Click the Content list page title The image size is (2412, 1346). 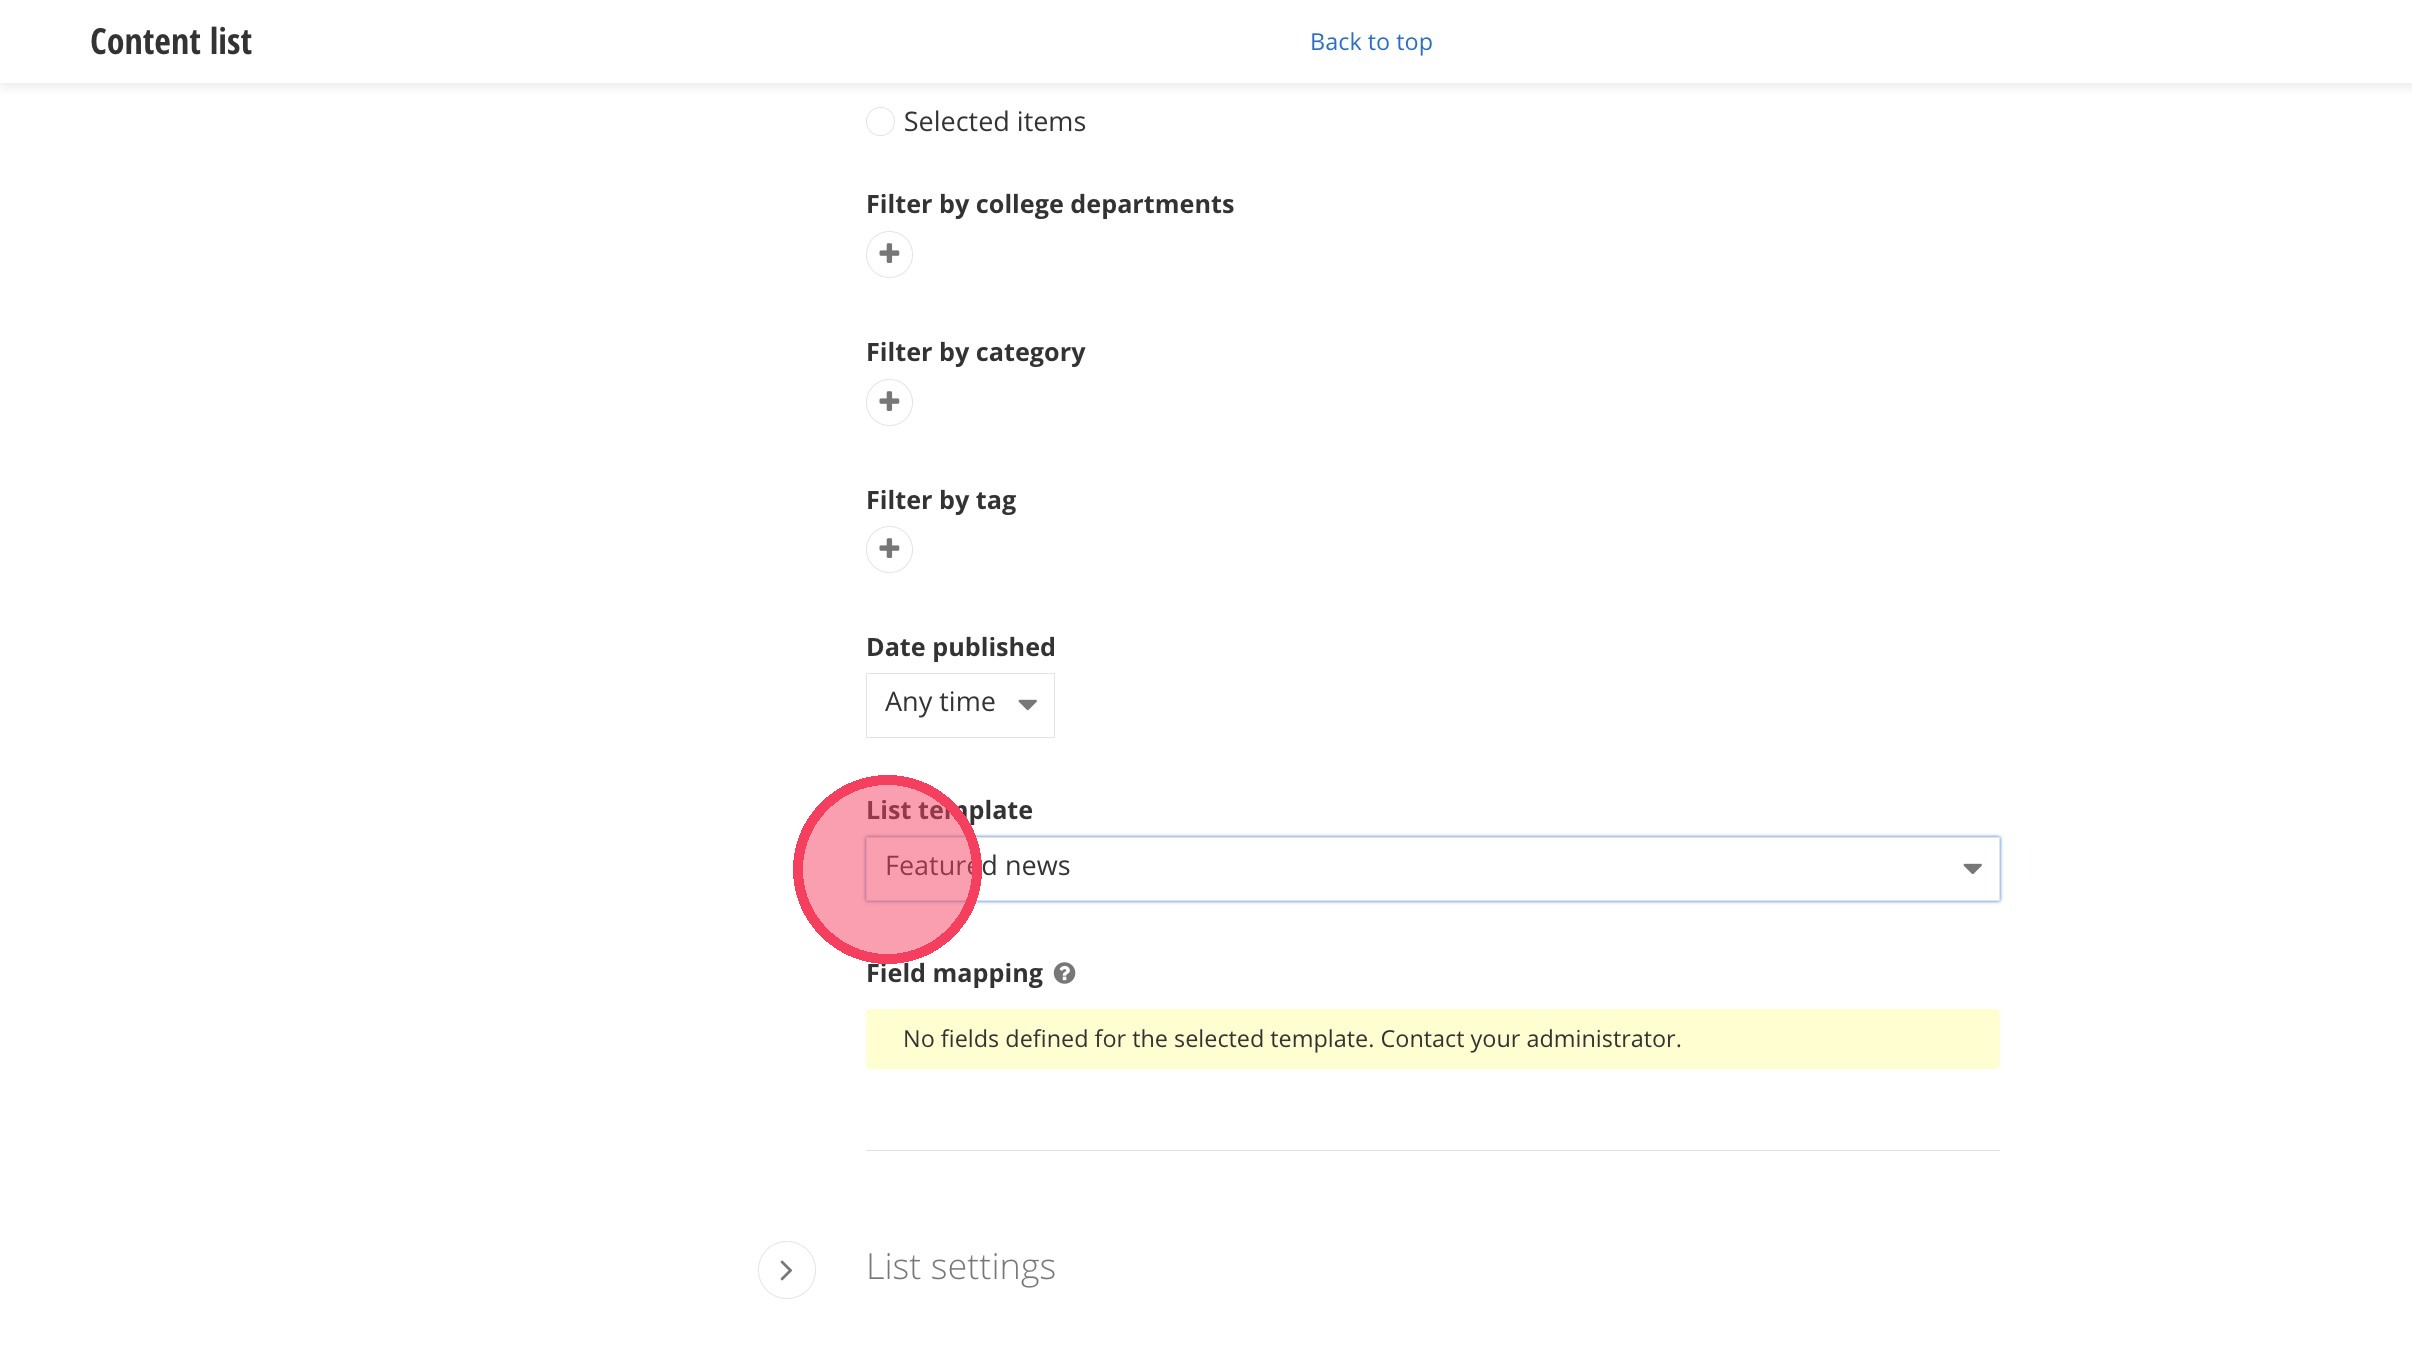[x=171, y=42]
